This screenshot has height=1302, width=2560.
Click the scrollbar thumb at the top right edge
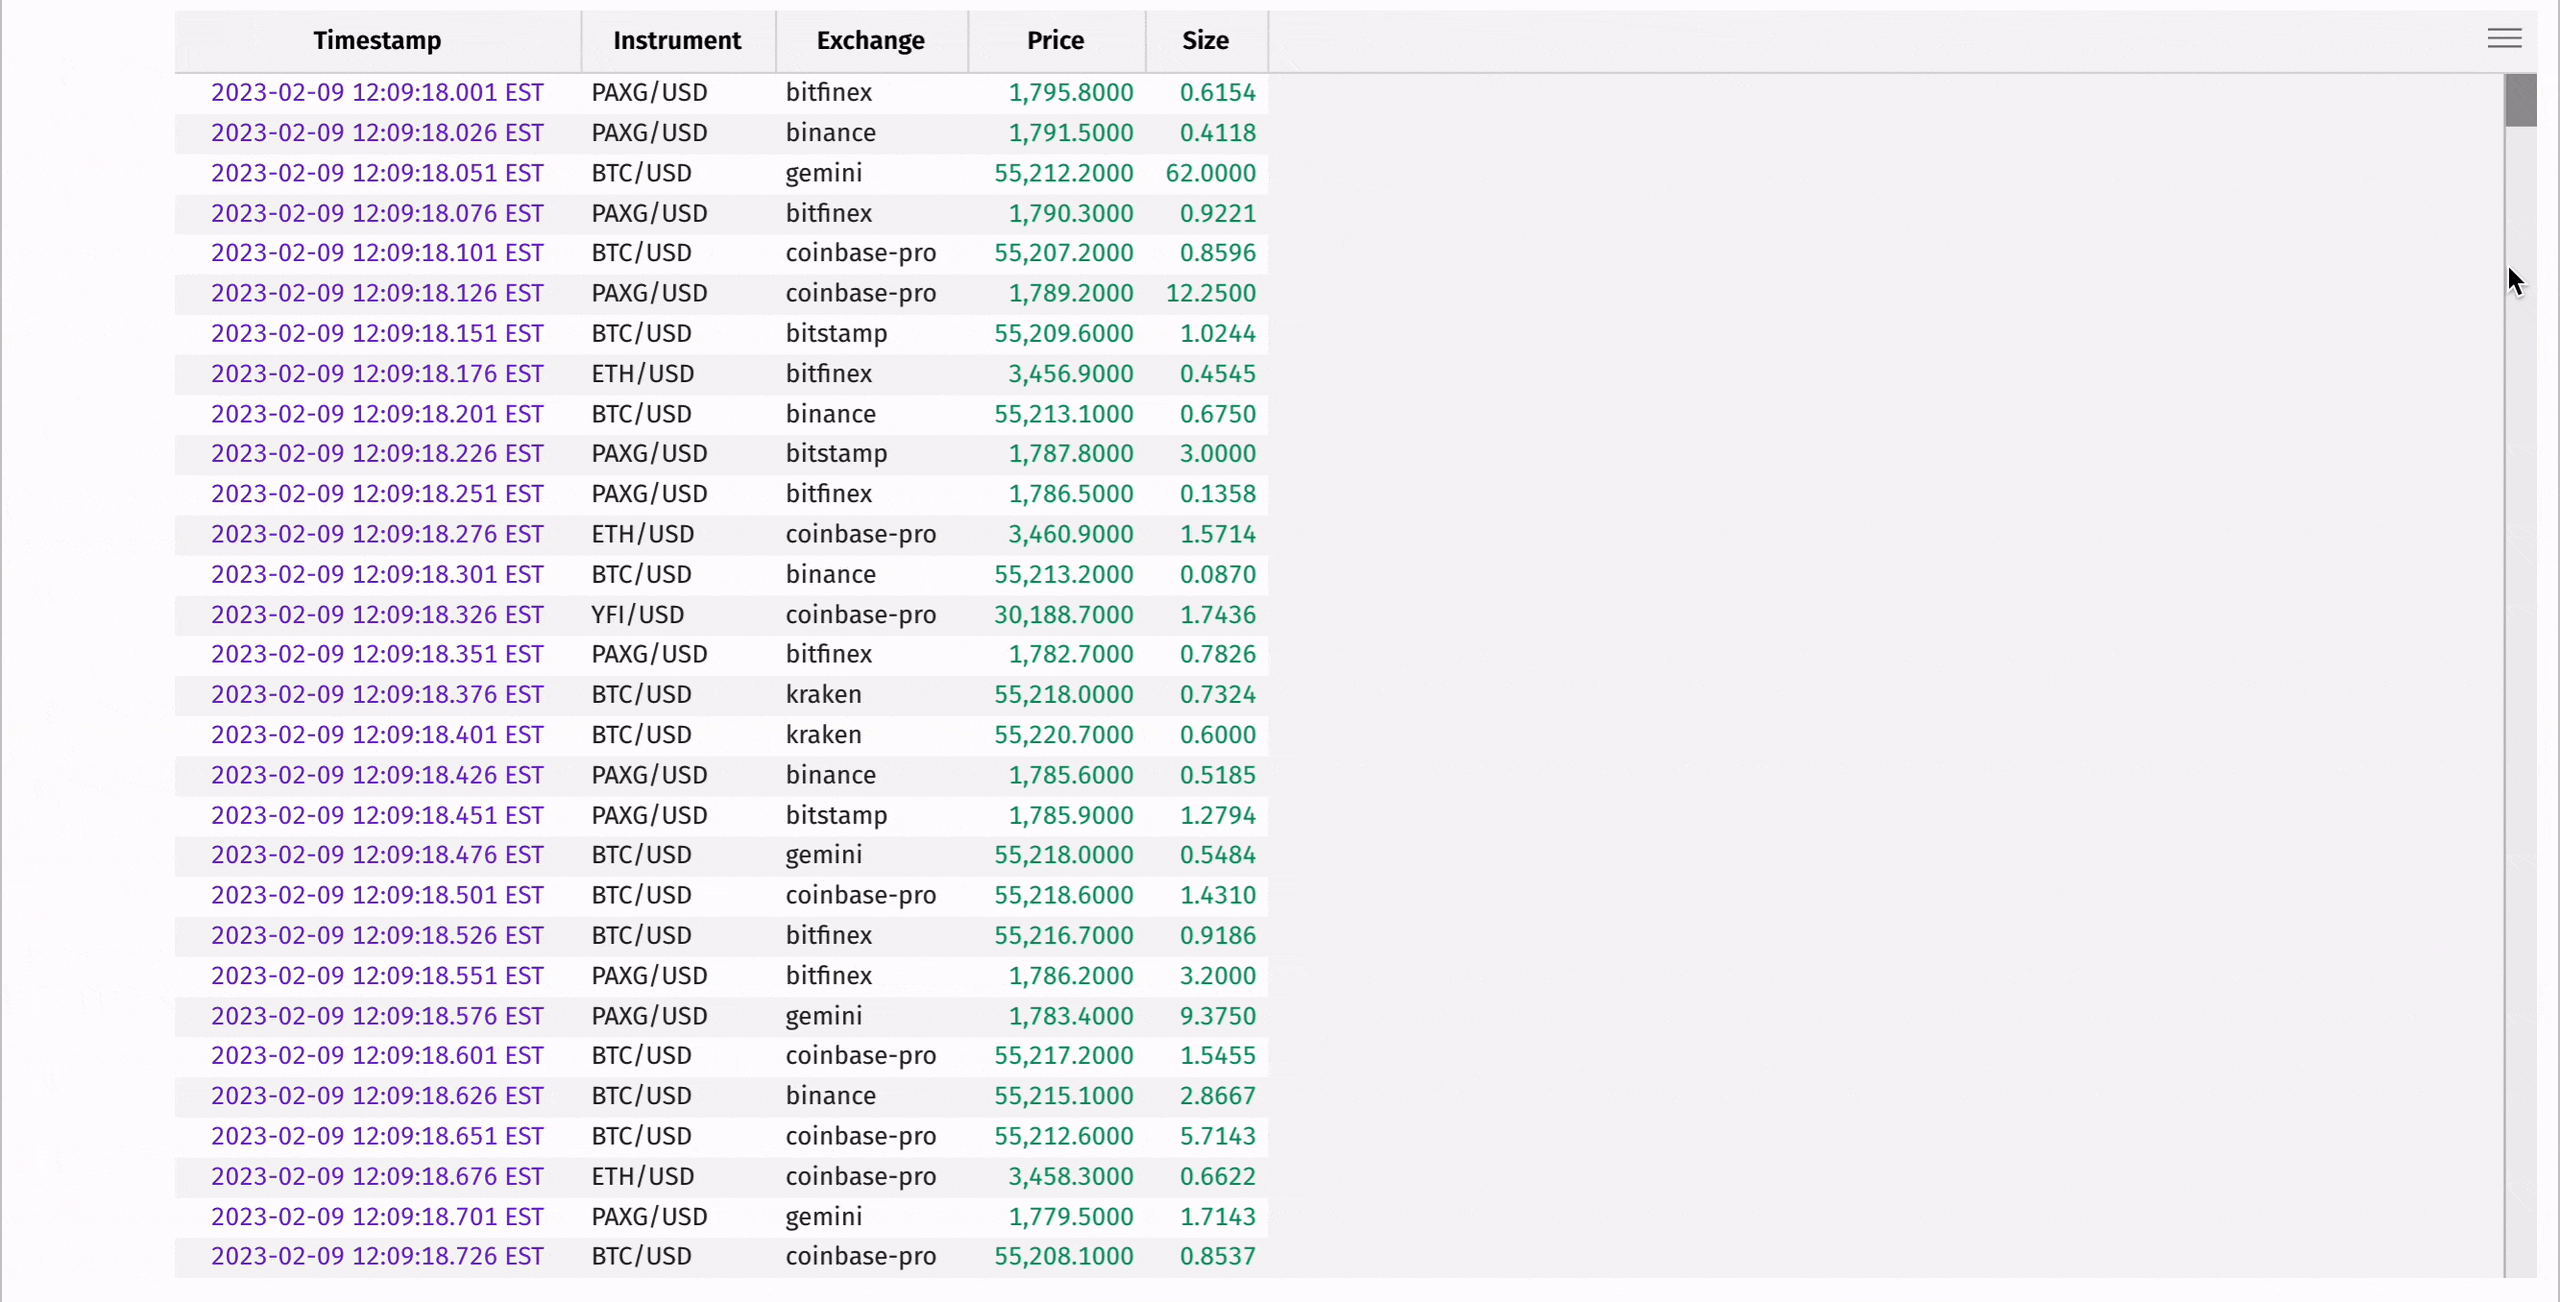[x=2521, y=100]
